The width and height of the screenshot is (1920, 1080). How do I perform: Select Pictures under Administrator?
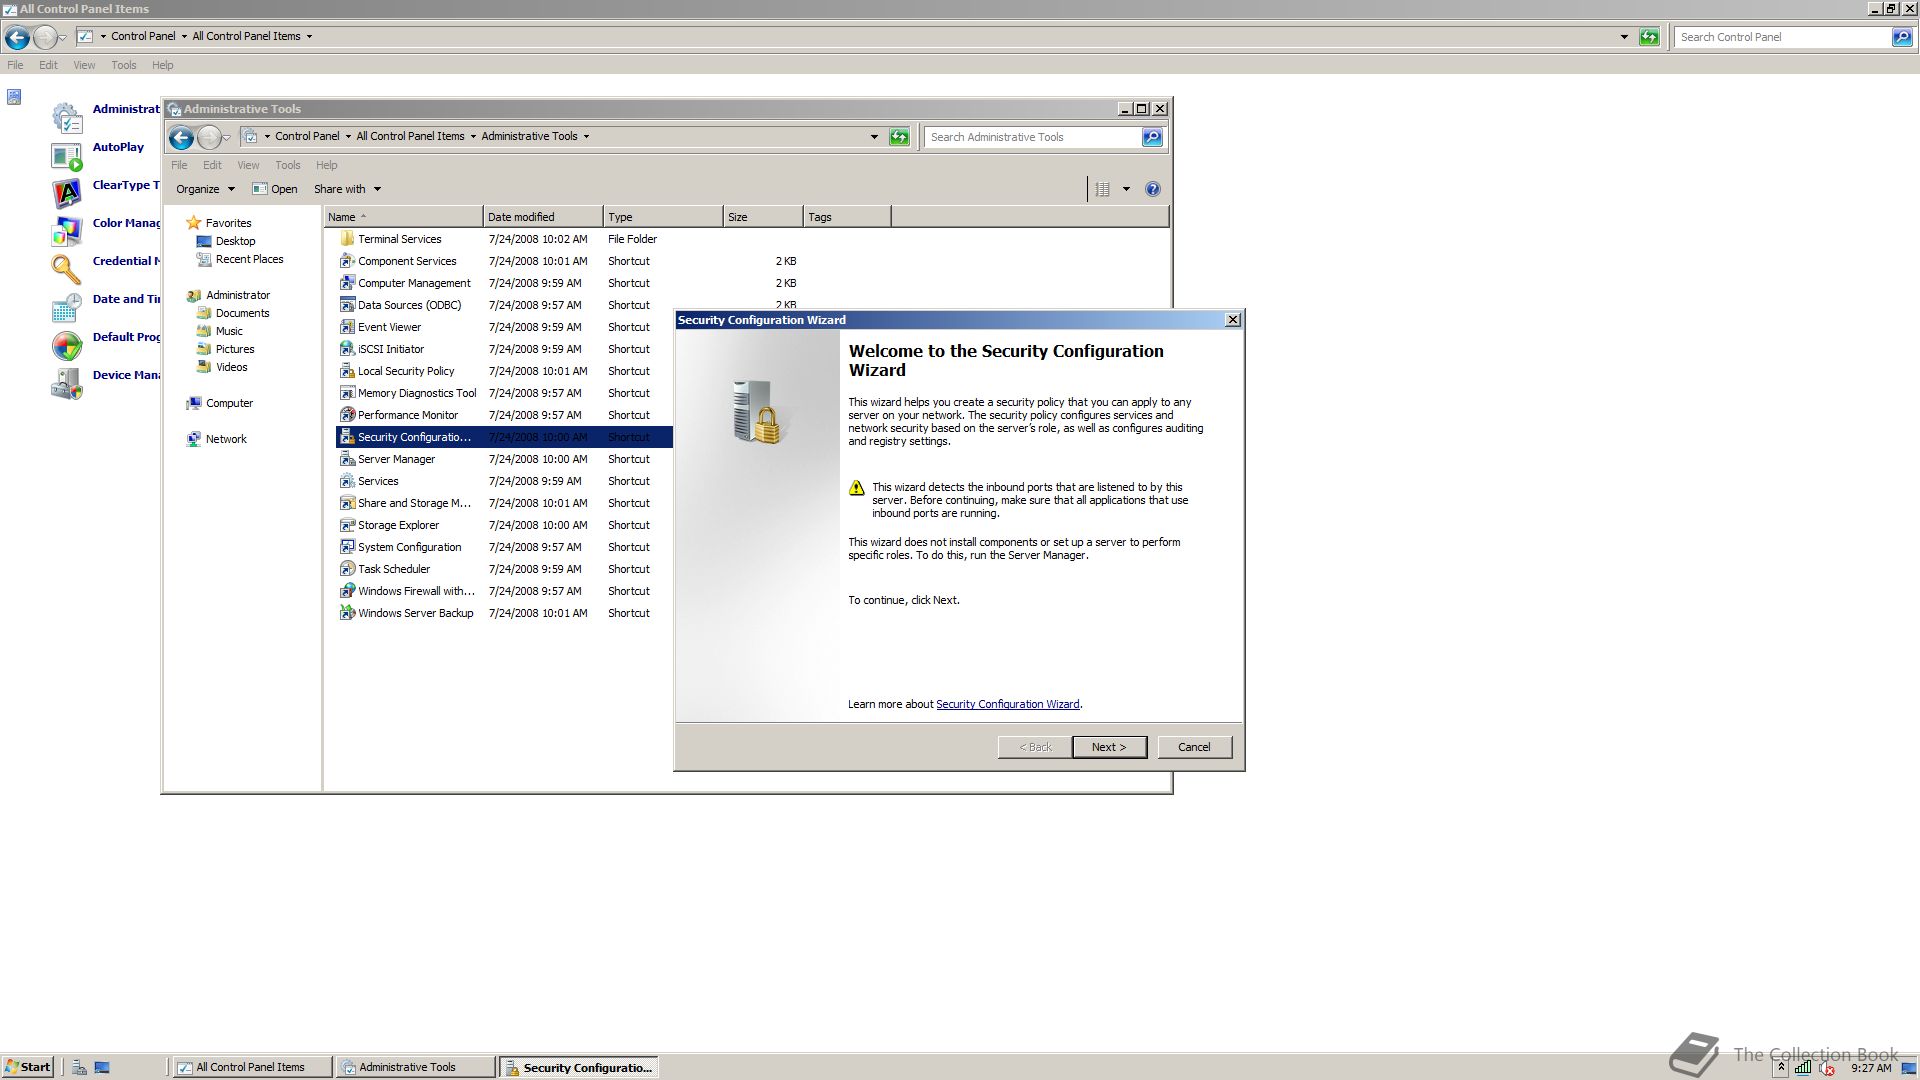[x=235, y=349]
